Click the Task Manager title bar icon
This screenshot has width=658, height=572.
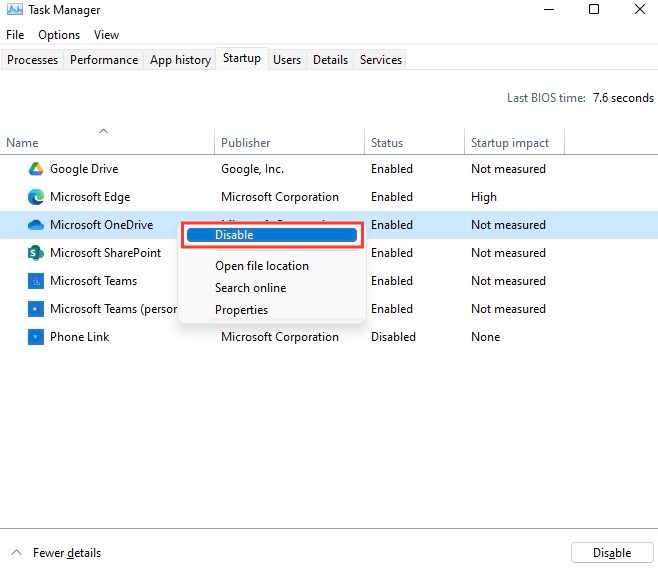(15, 9)
